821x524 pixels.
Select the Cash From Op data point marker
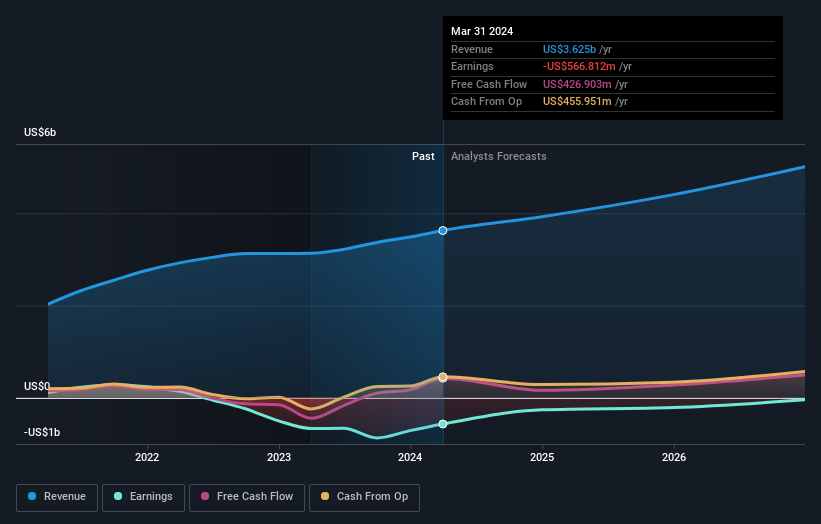(443, 377)
